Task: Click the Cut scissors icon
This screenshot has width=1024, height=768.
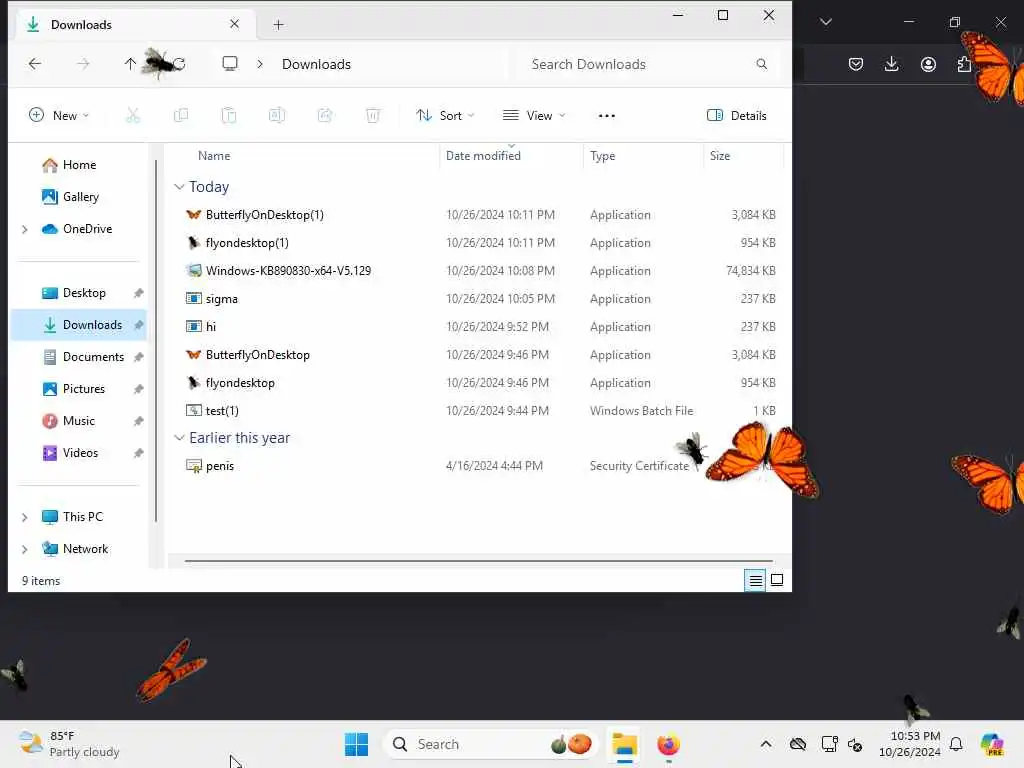Action: point(133,116)
